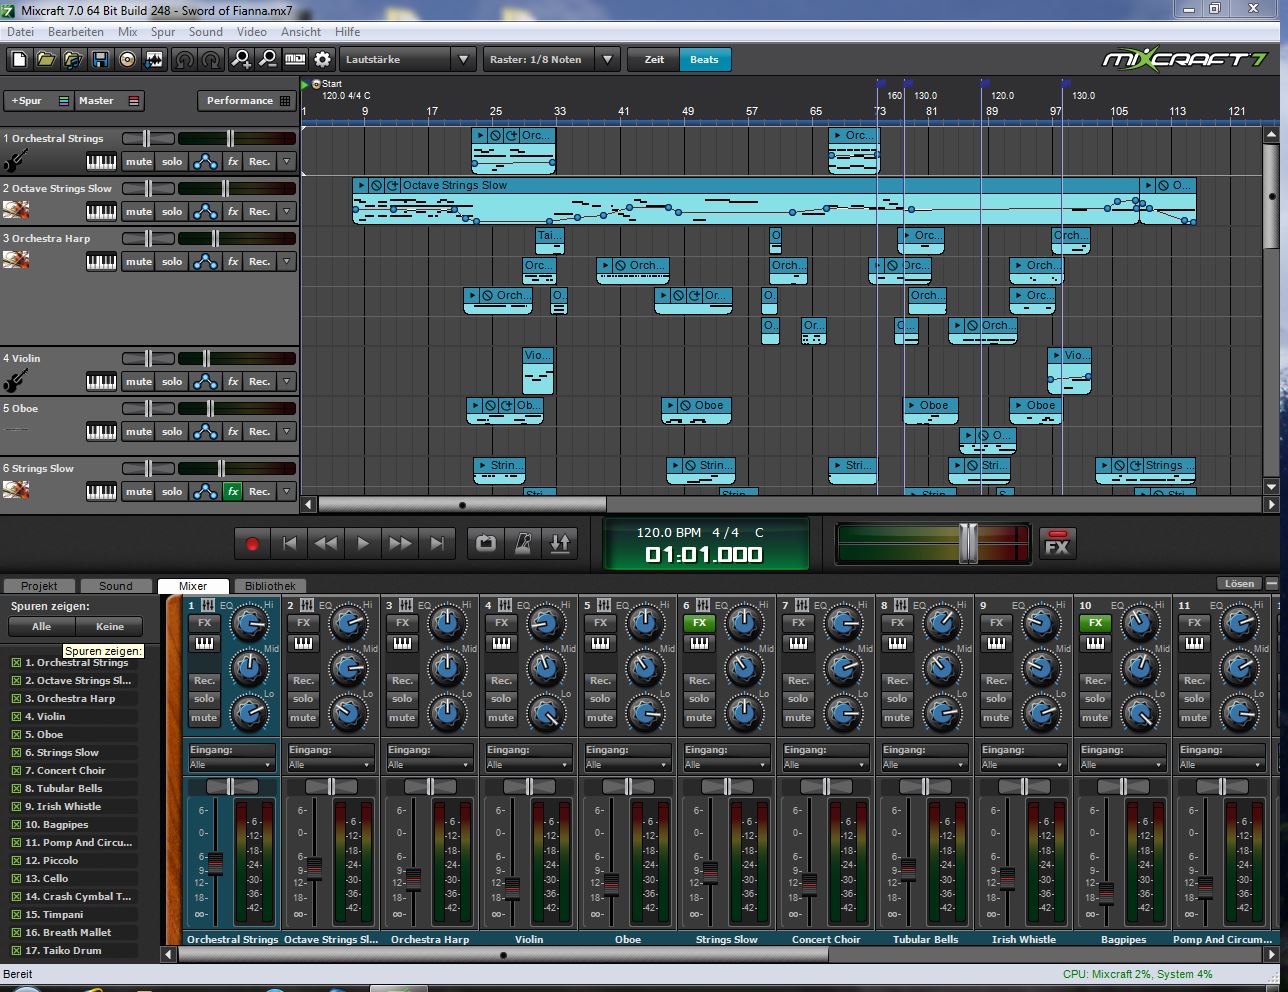Click the Burn CD disc icon

127,60
